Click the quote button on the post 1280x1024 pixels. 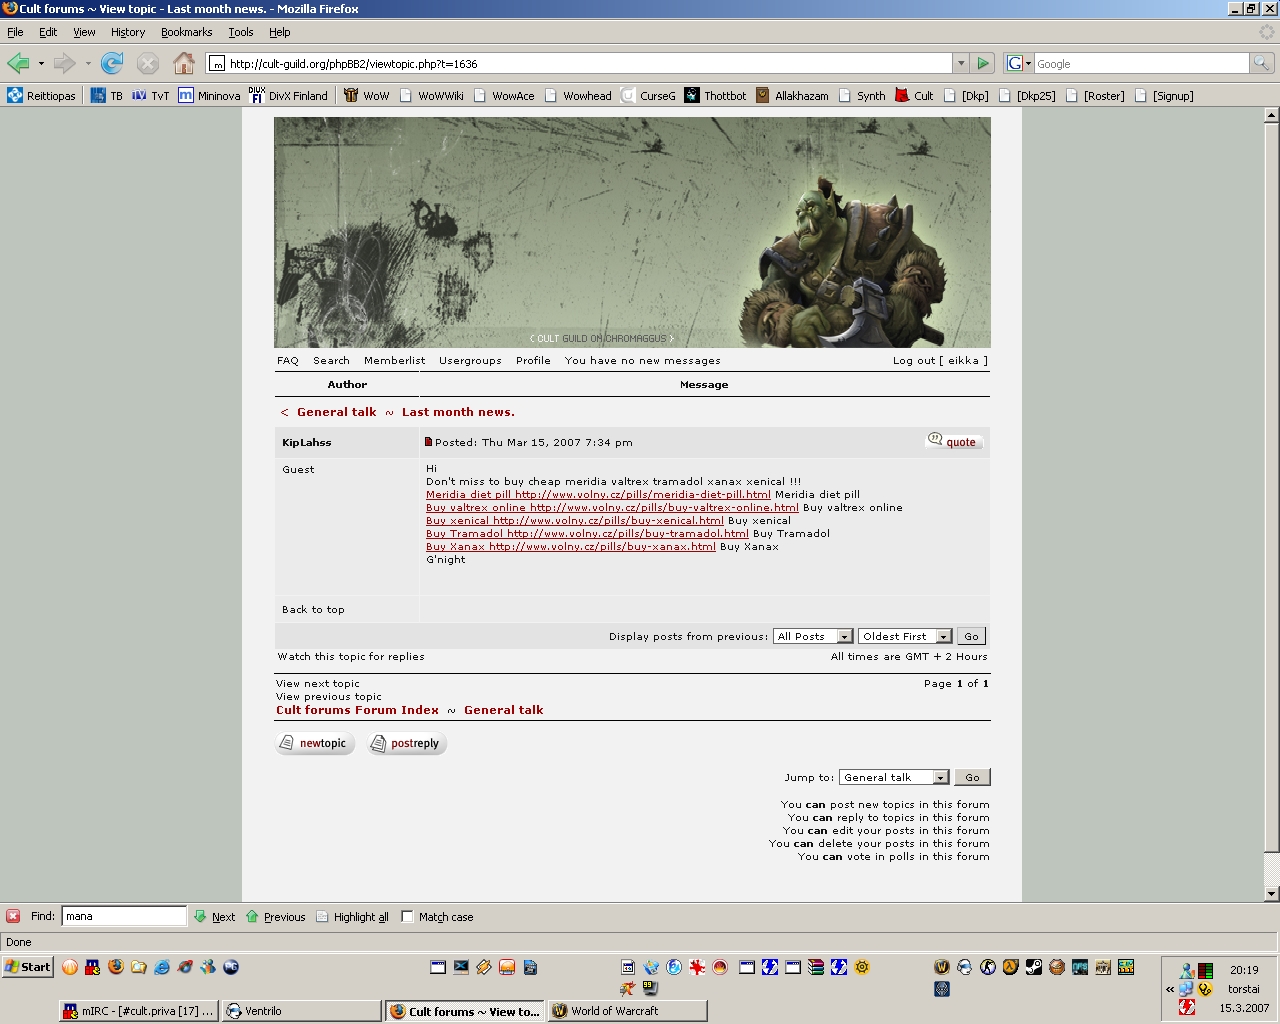(954, 442)
